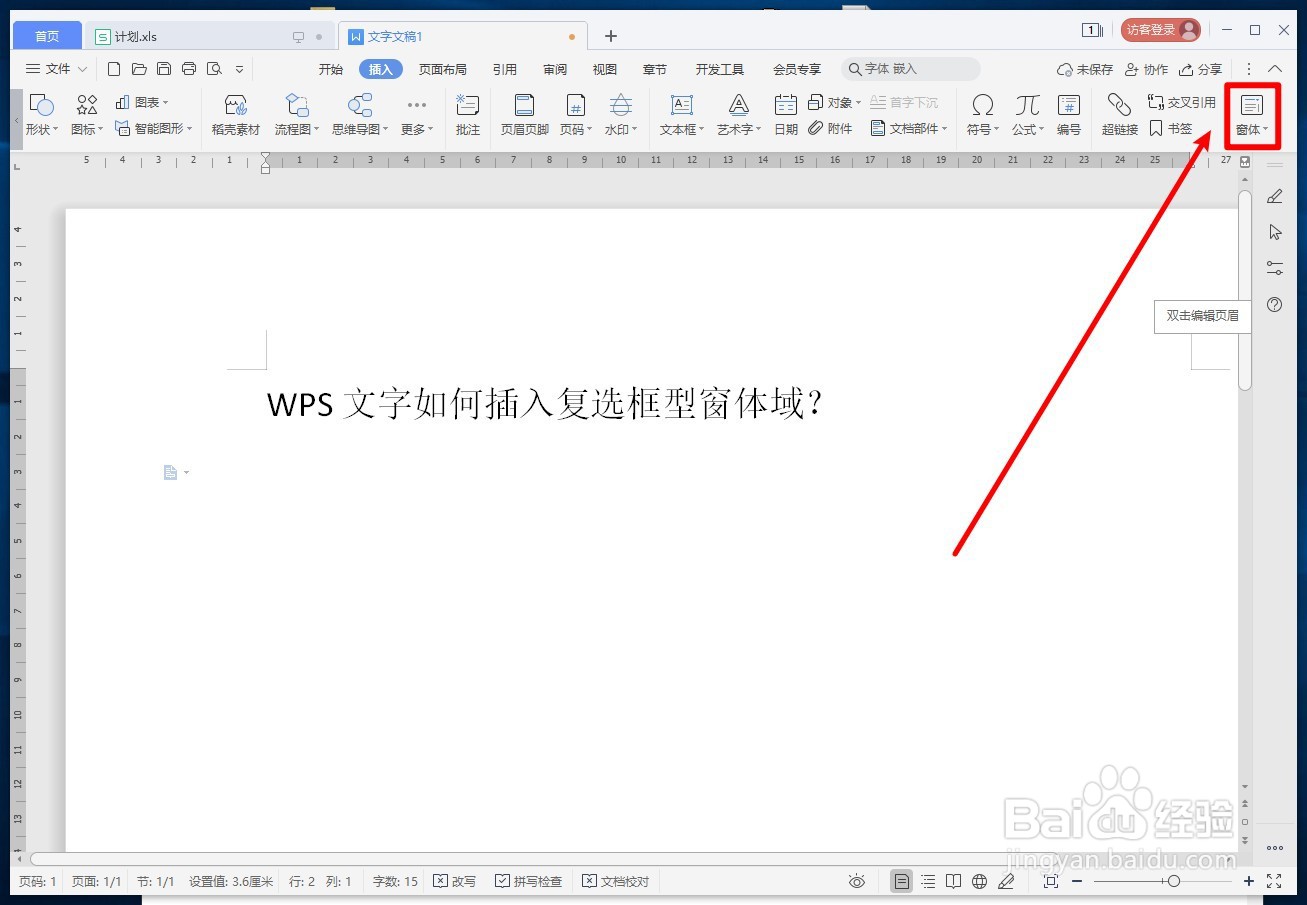The height and width of the screenshot is (905, 1307).
Task: Click the Guest Login (访客登录) button
Action: click(x=1160, y=30)
